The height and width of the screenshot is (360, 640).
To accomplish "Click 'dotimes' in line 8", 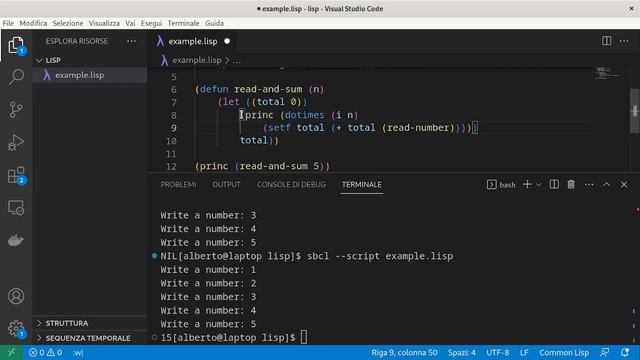I will point(304,115).
